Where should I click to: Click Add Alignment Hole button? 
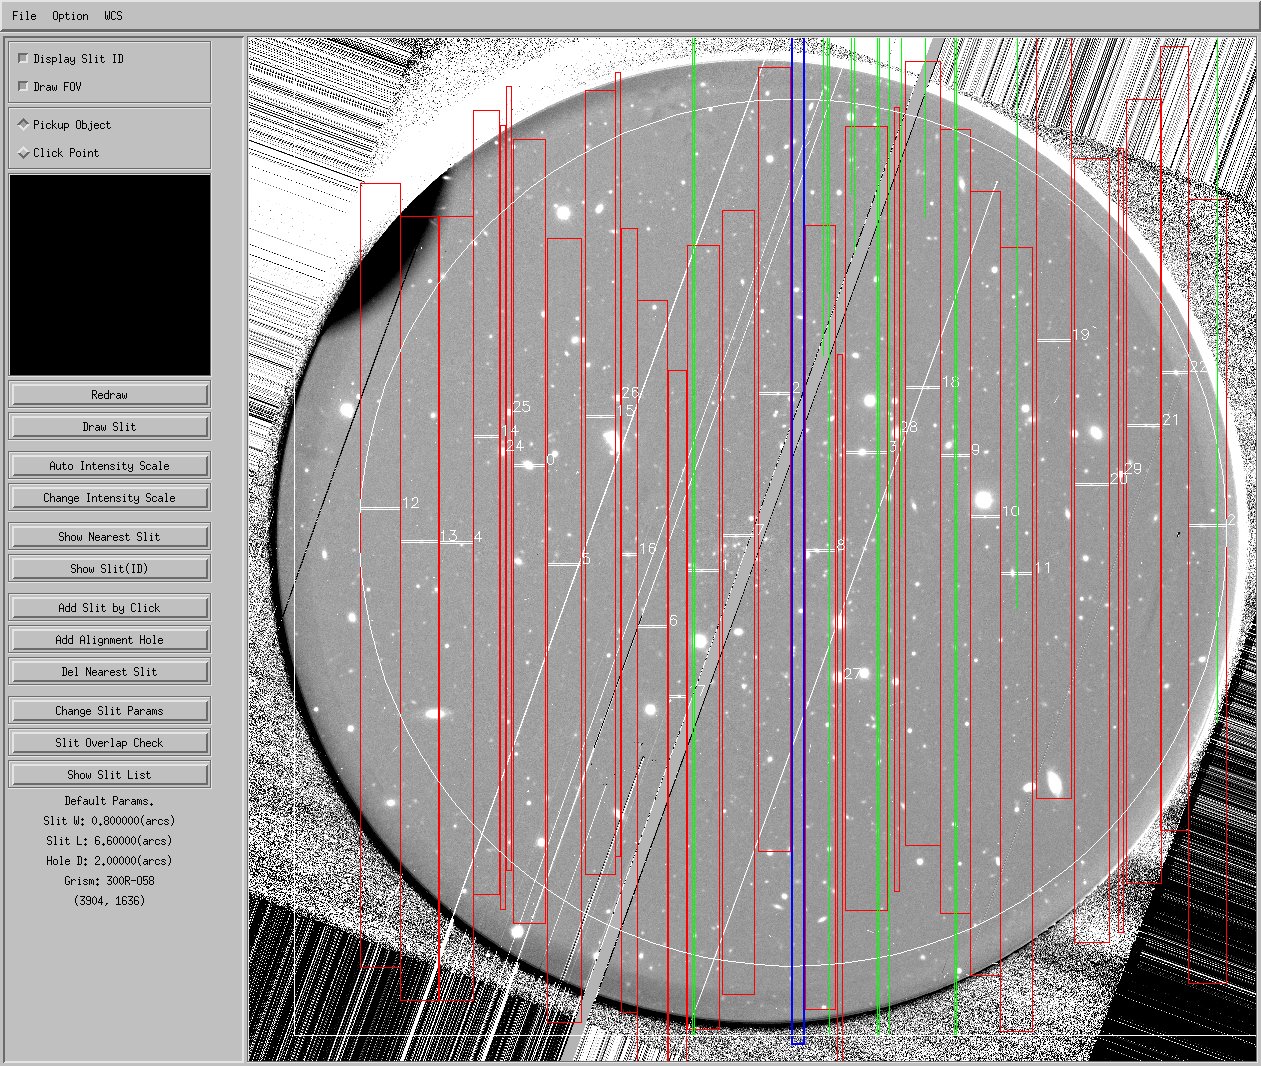click(x=109, y=639)
